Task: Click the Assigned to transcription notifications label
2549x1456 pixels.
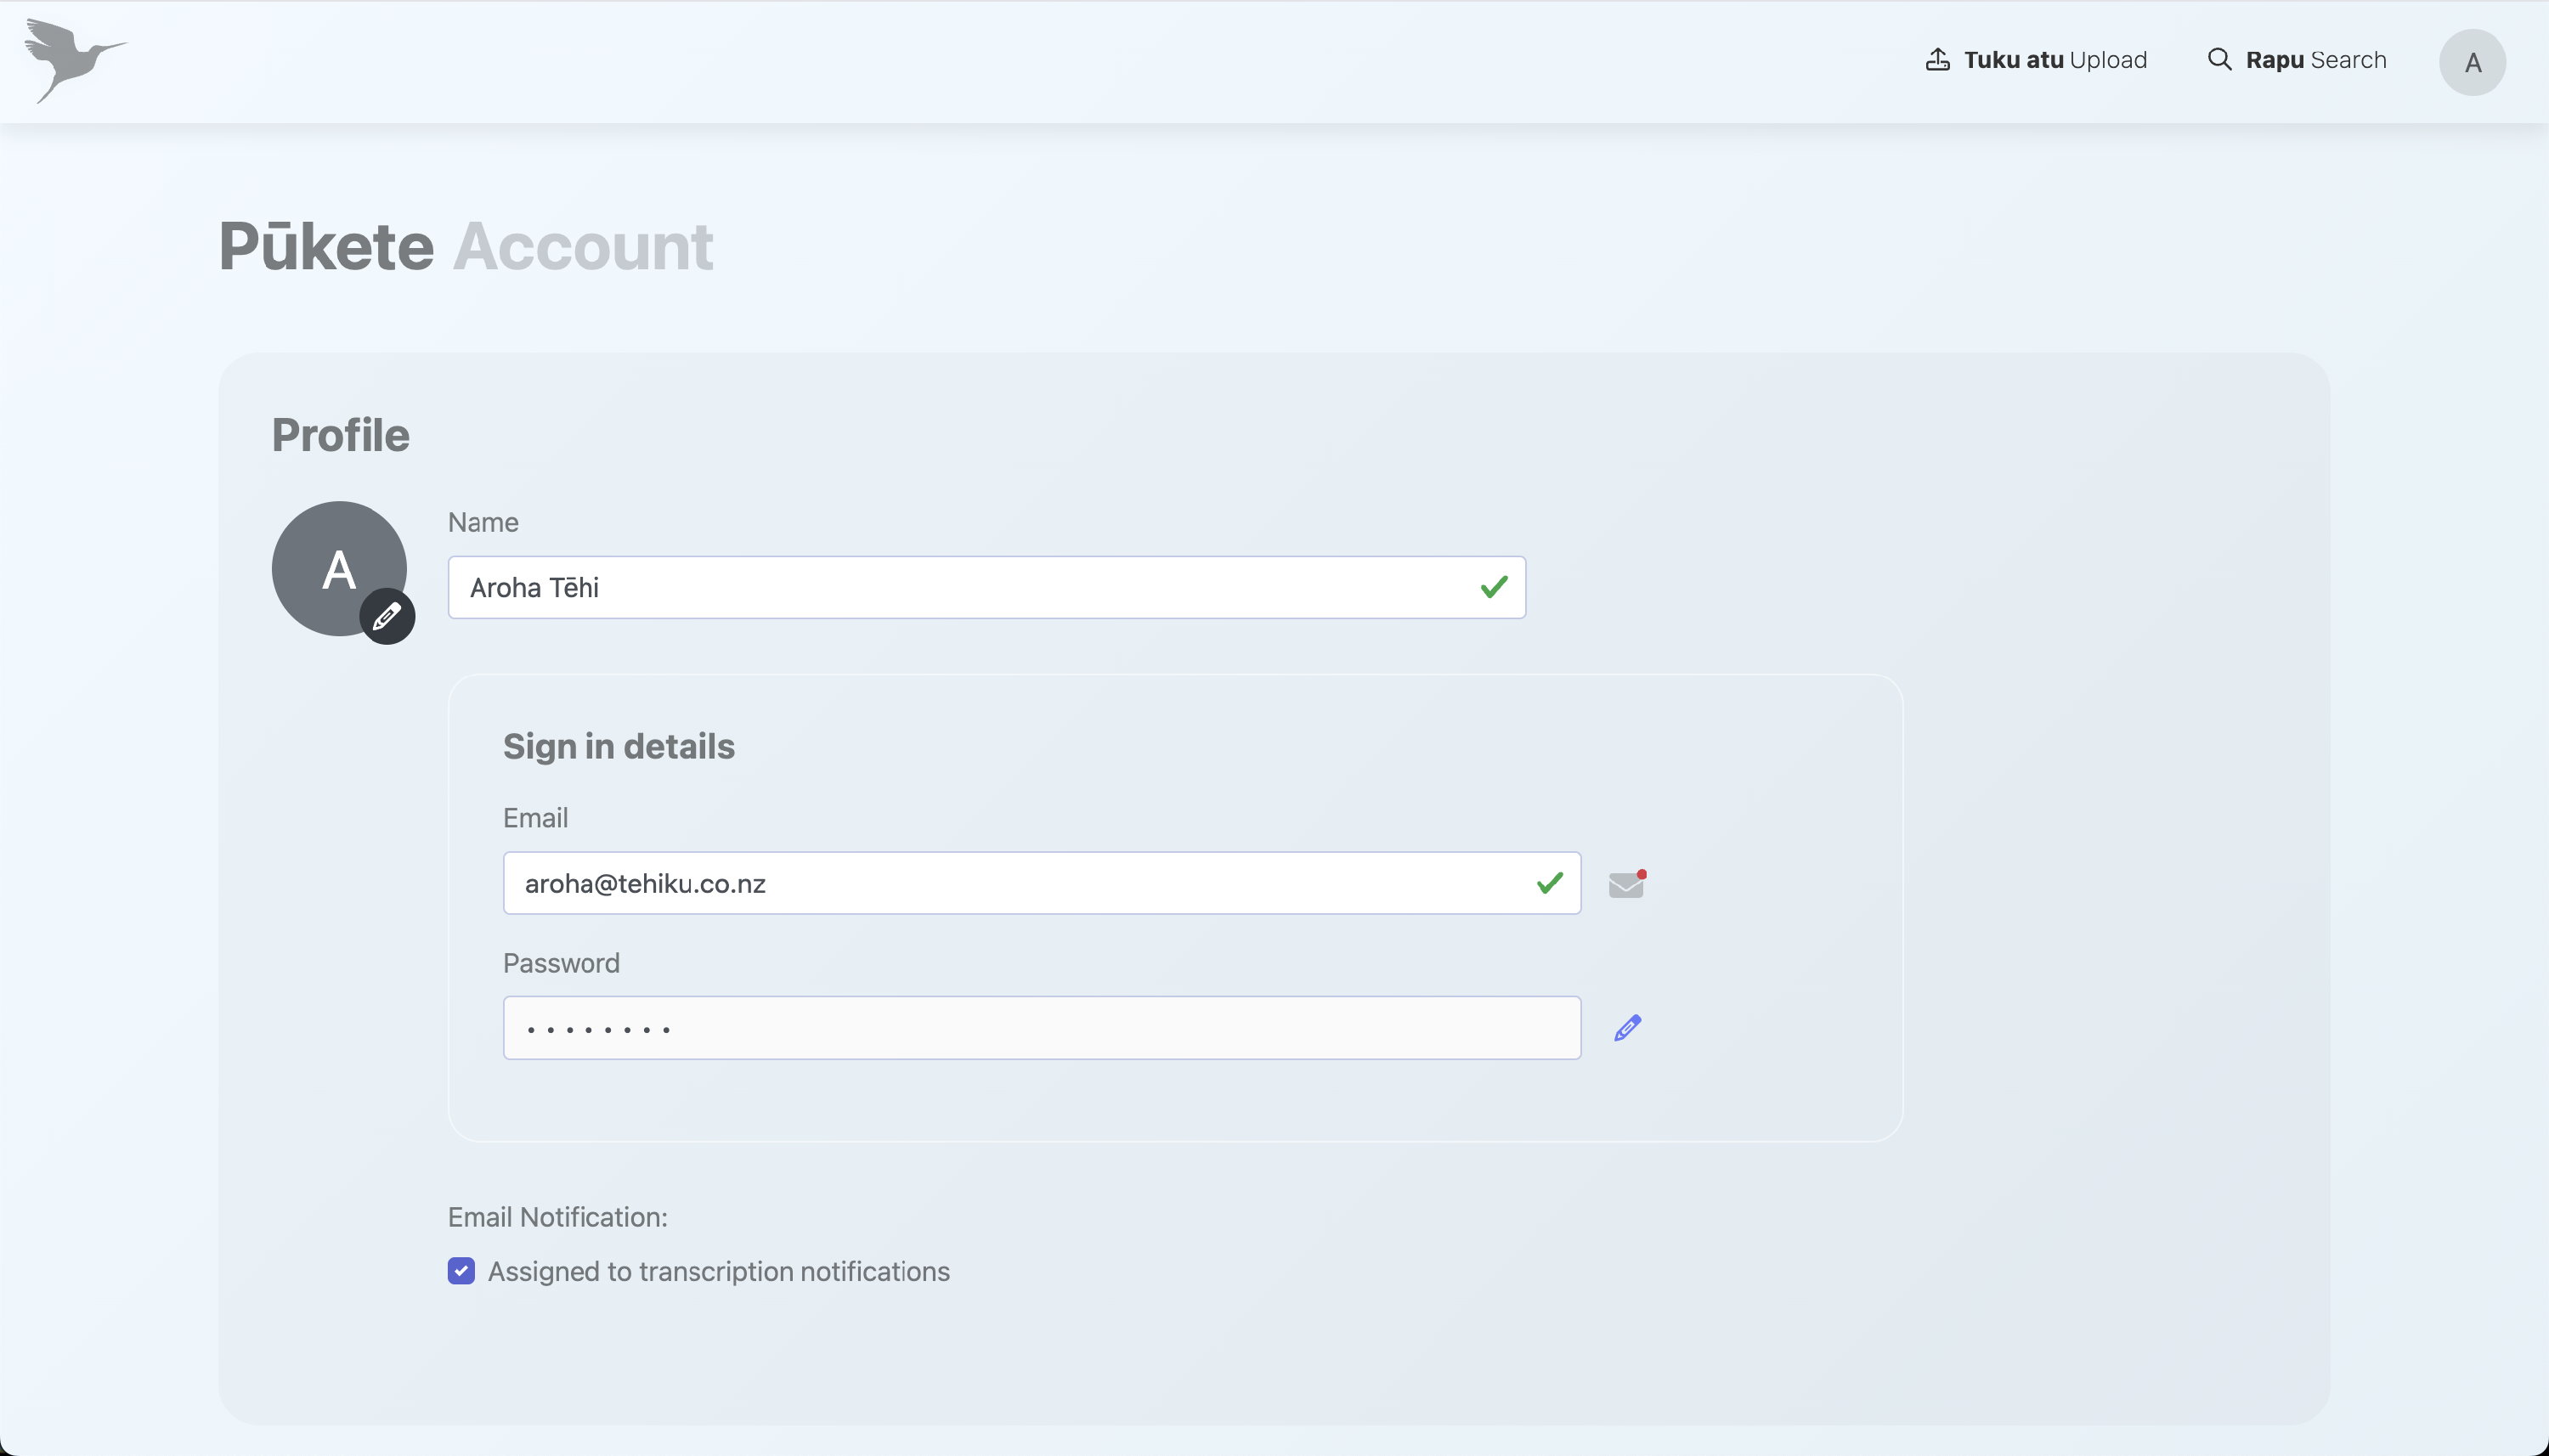Action: tap(718, 1271)
